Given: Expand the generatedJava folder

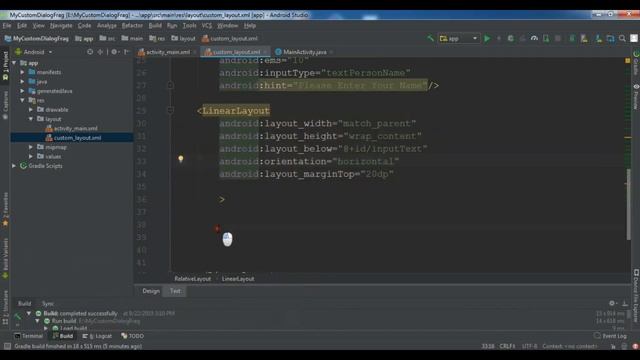Looking at the screenshot, I should 23,91.
